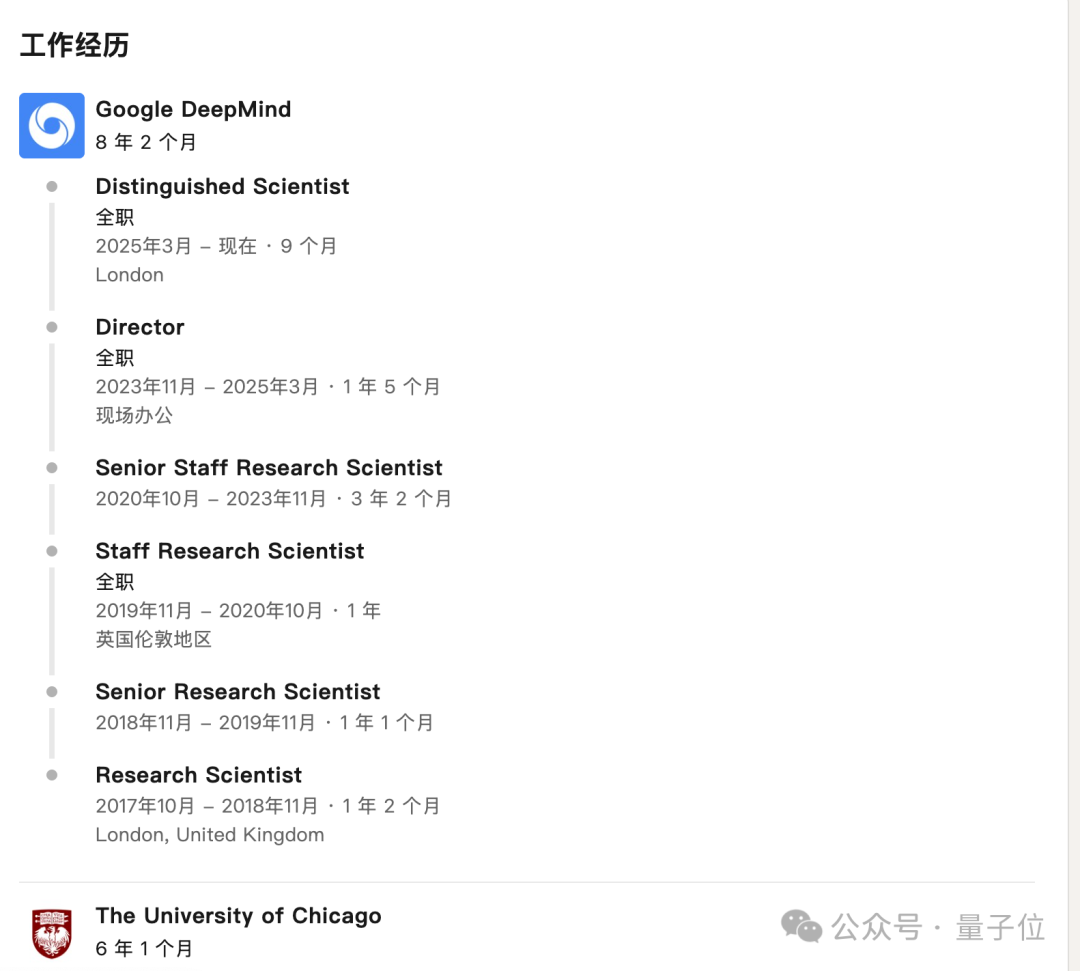
Task: Select the timeline dot beside Director
Action: coord(51,328)
